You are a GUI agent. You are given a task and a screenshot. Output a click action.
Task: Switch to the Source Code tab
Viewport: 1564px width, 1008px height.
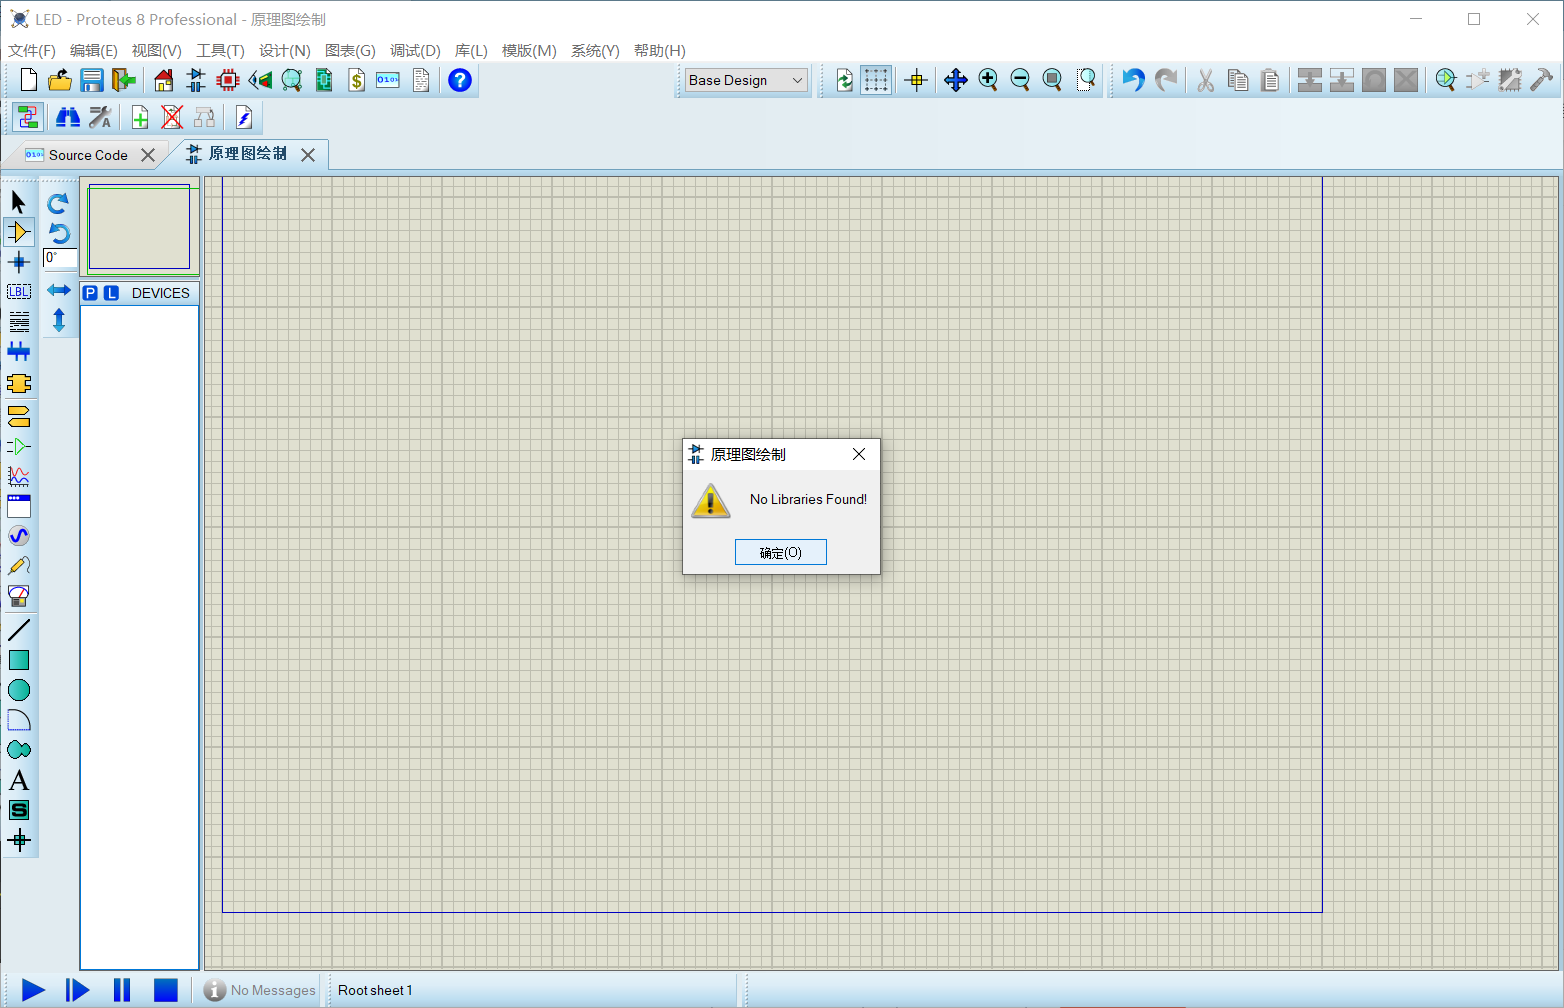tap(88, 154)
